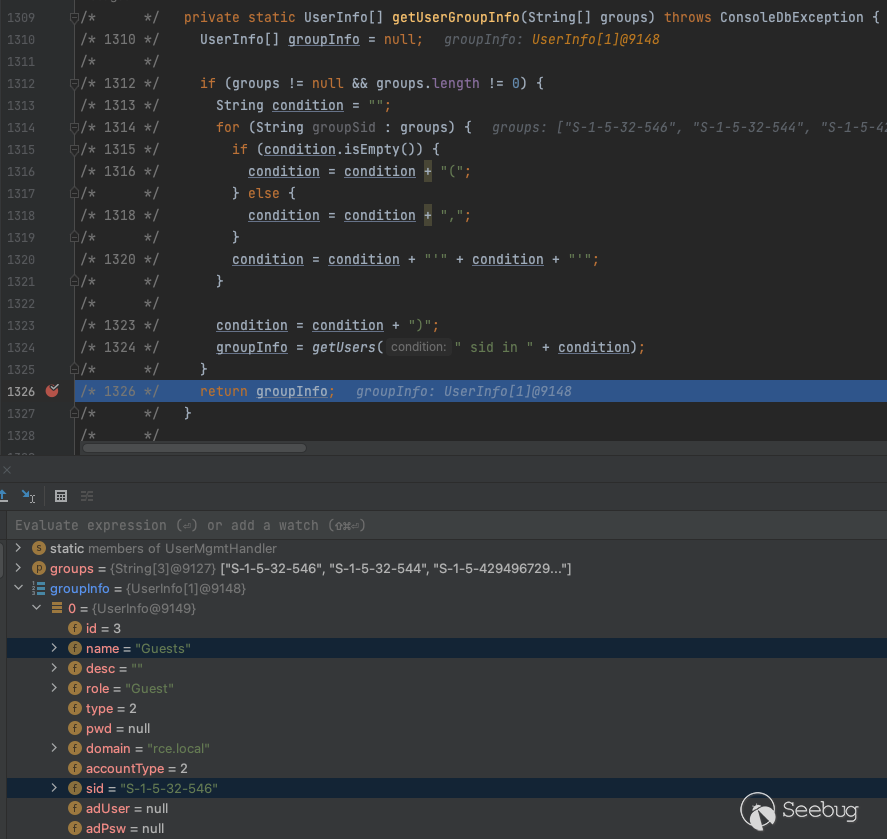Click the field icon beside sid
The height and width of the screenshot is (839, 887).
click(75, 788)
